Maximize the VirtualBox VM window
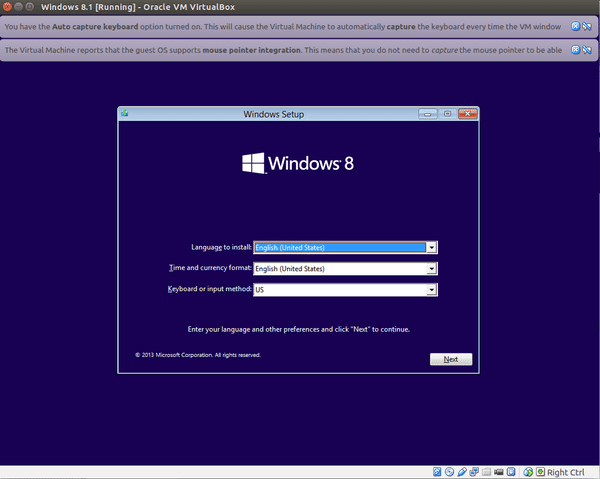600x479 pixels. [x=29, y=7]
